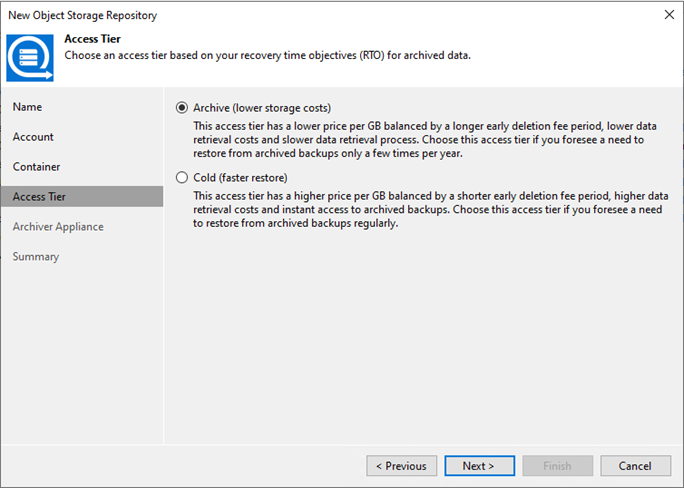
Task: Click the 'Archive (lower storage costs)' label text
Action: [261, 107]
